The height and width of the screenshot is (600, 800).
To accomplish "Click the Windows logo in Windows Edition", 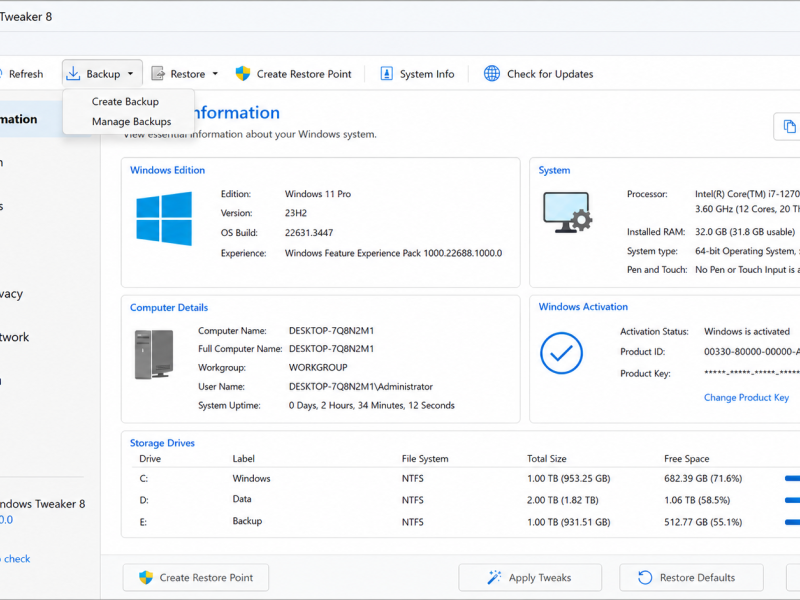I will point(164,218).
